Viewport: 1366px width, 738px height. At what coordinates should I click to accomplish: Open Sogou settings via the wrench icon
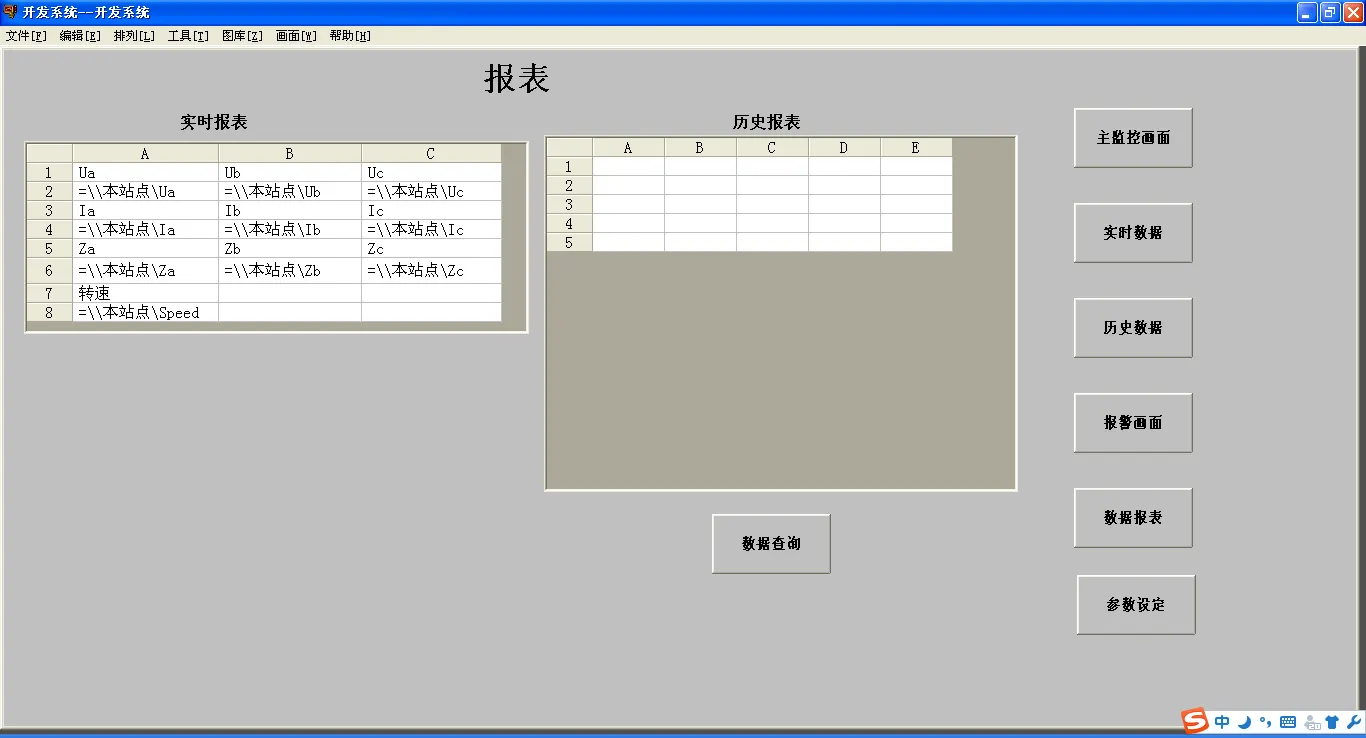click(1353, 721)
